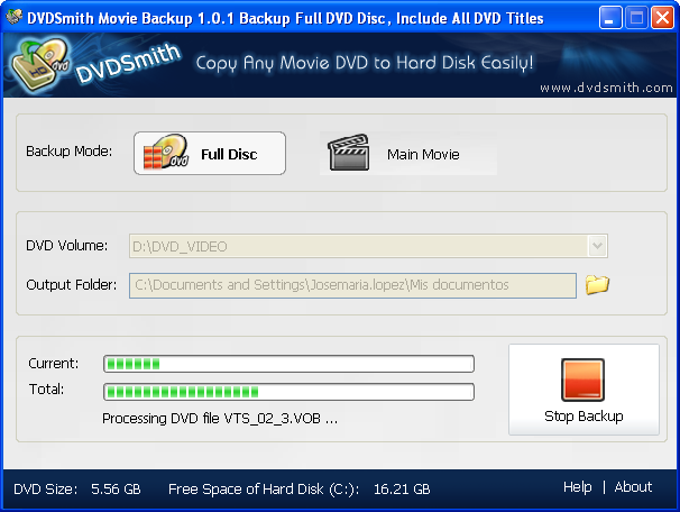Click the DVDSmith logo in banner

pyautogui.click(x=96, y=64)
